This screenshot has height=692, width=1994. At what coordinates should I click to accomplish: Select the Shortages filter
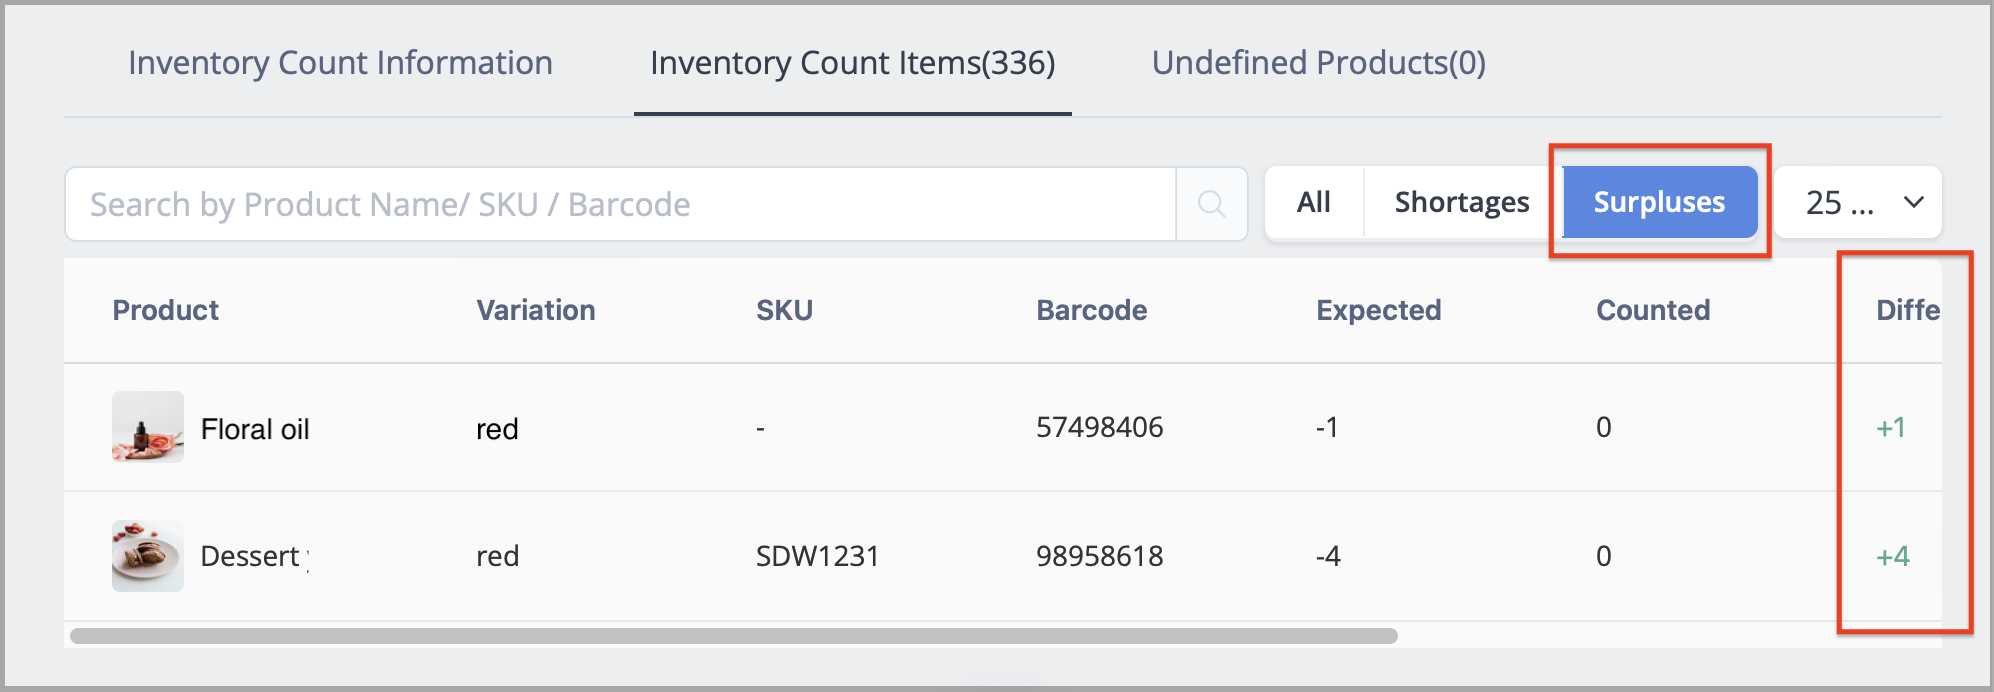click(x=1461, y=202)
